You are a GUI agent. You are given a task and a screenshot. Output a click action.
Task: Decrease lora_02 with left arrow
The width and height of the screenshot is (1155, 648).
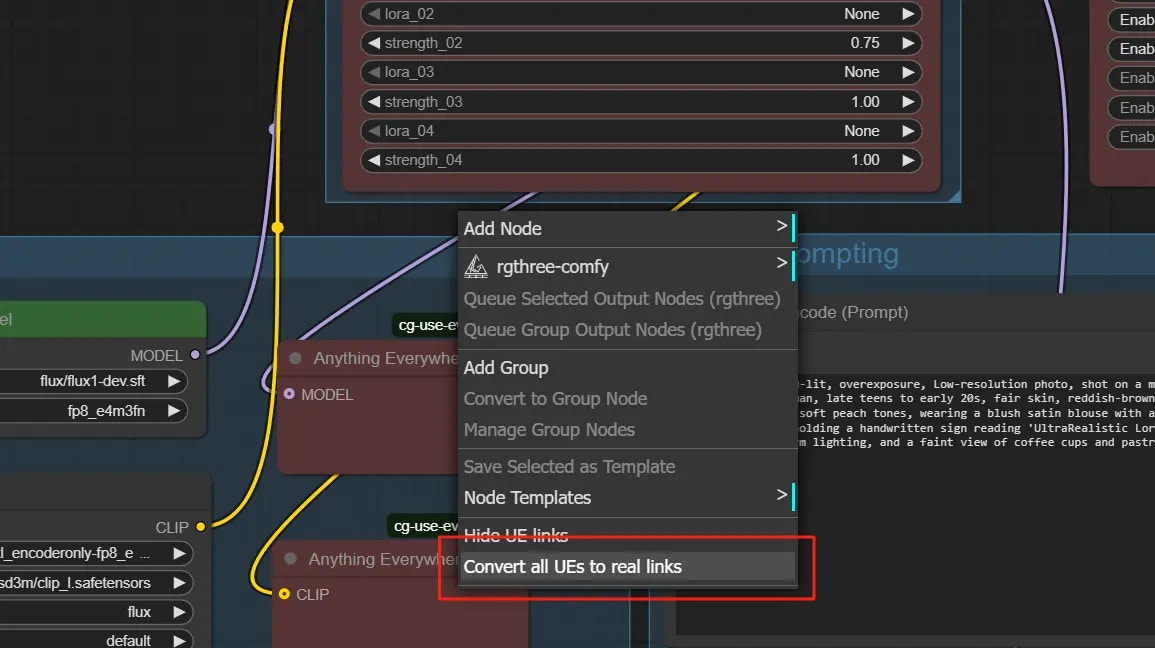click(x=374, y=14)
